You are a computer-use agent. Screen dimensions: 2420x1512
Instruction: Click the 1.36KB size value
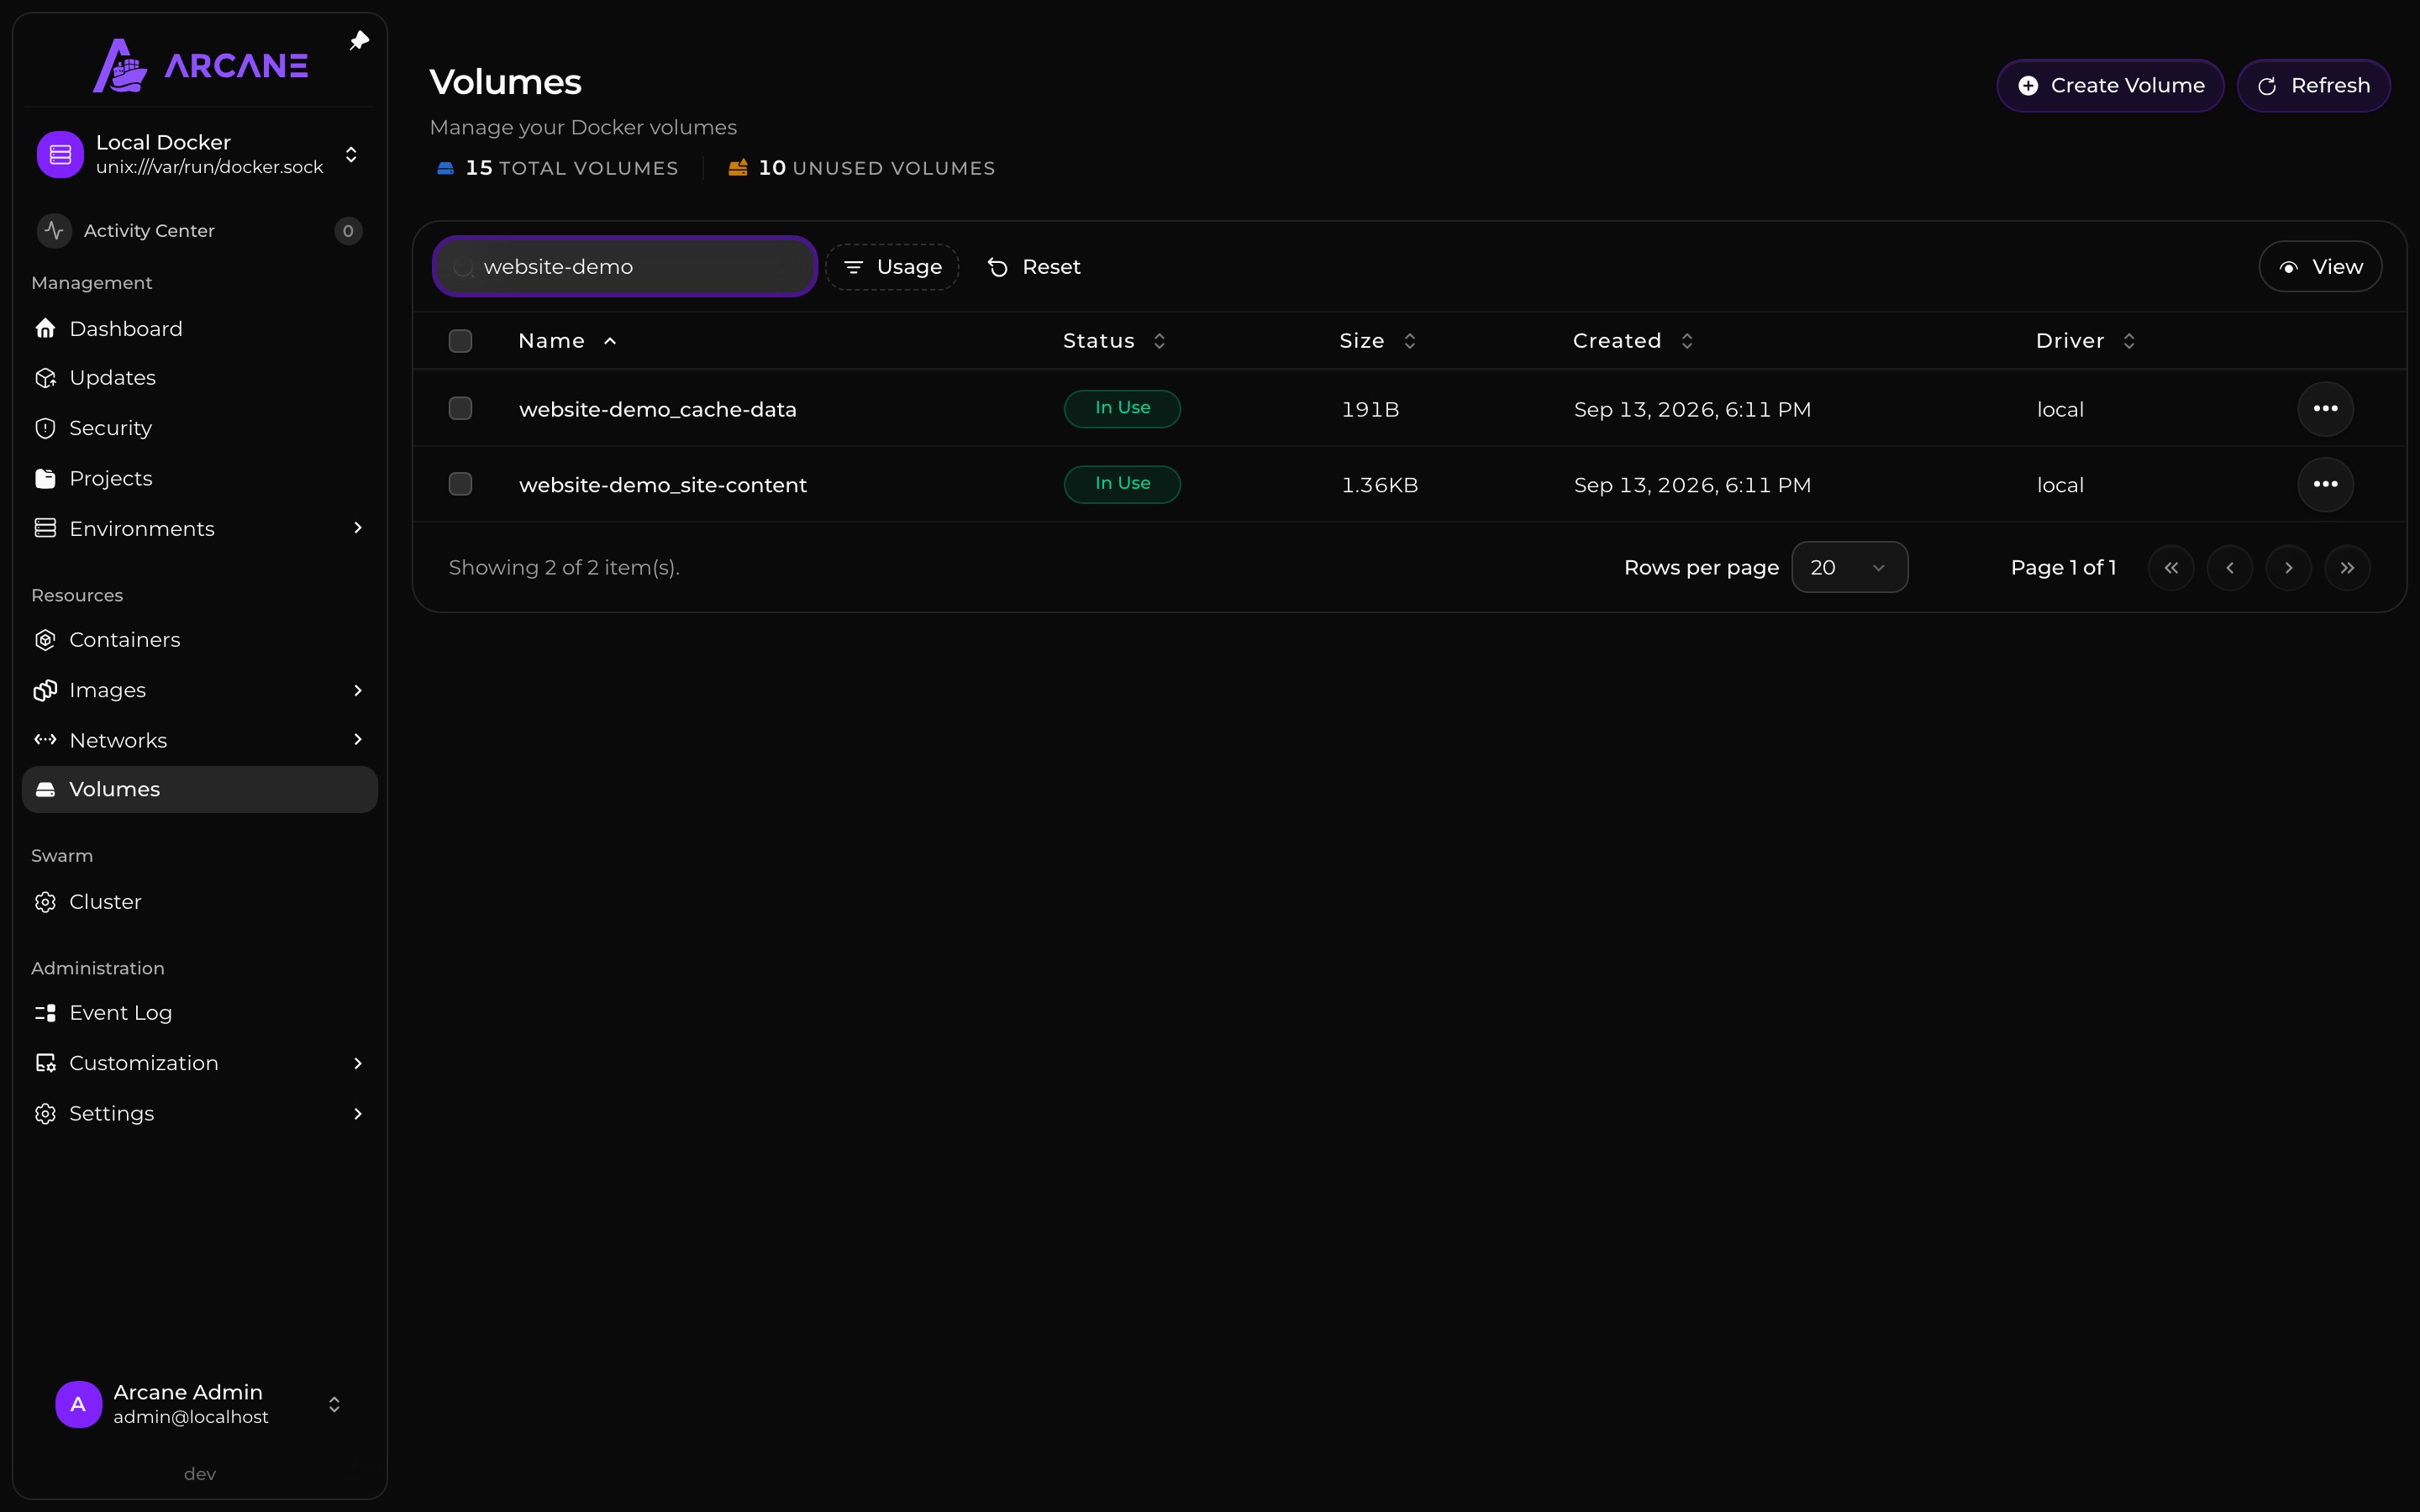[x=1379, y=485]
